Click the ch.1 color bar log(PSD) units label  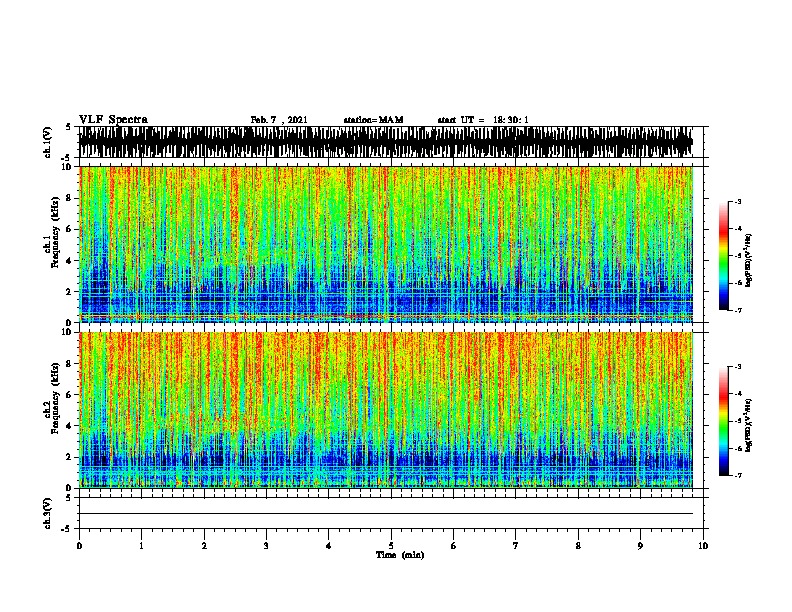[x=748, y=261]
